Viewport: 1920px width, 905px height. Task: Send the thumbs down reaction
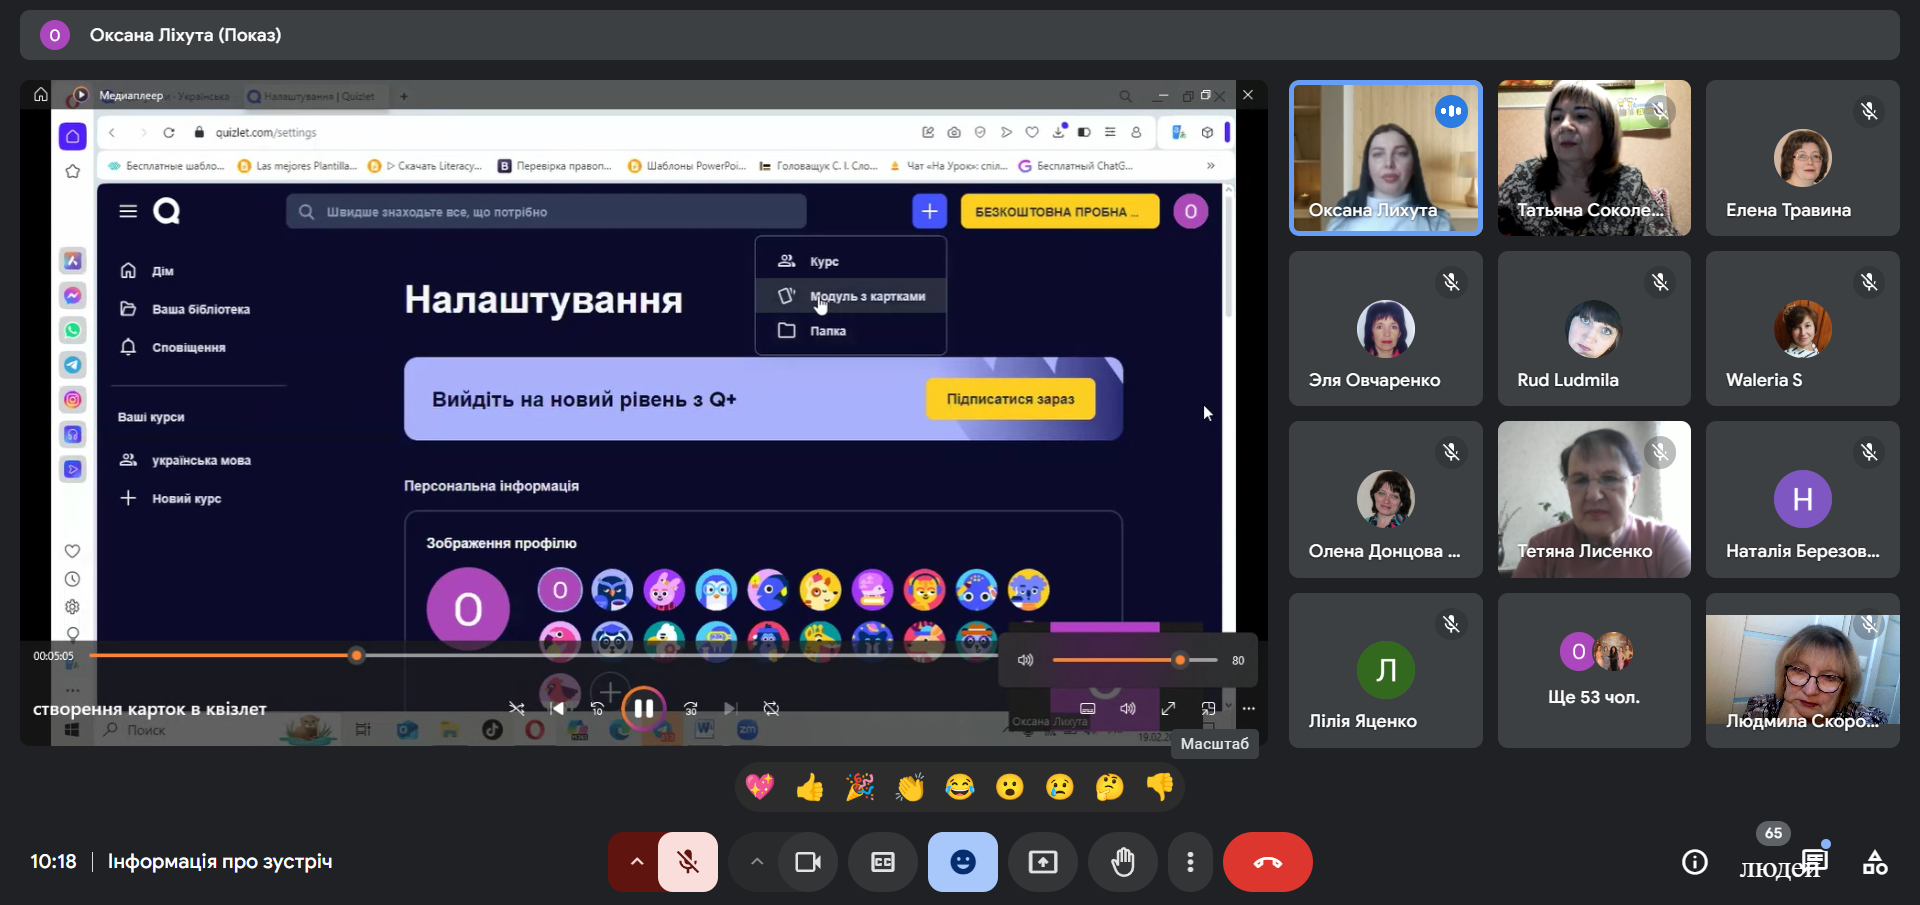1160,788
